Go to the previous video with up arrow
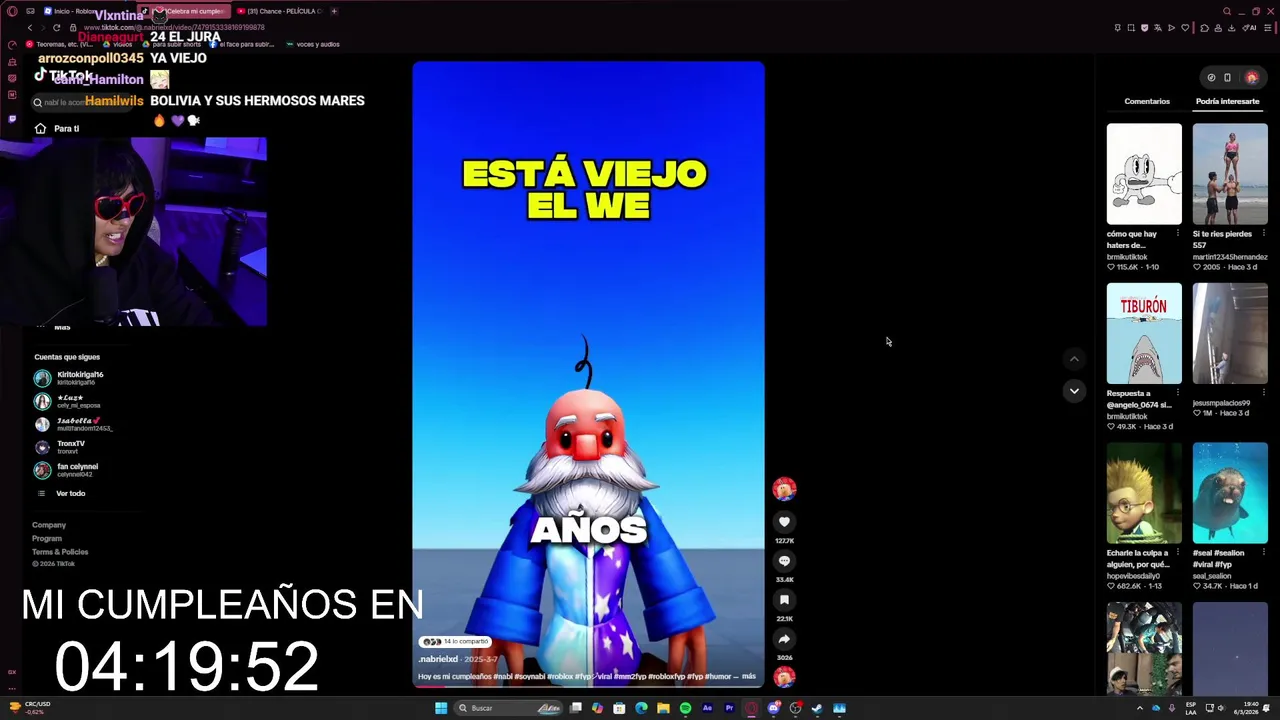The height and width of the screenshot is (720, 1280). click(1074, 359)
